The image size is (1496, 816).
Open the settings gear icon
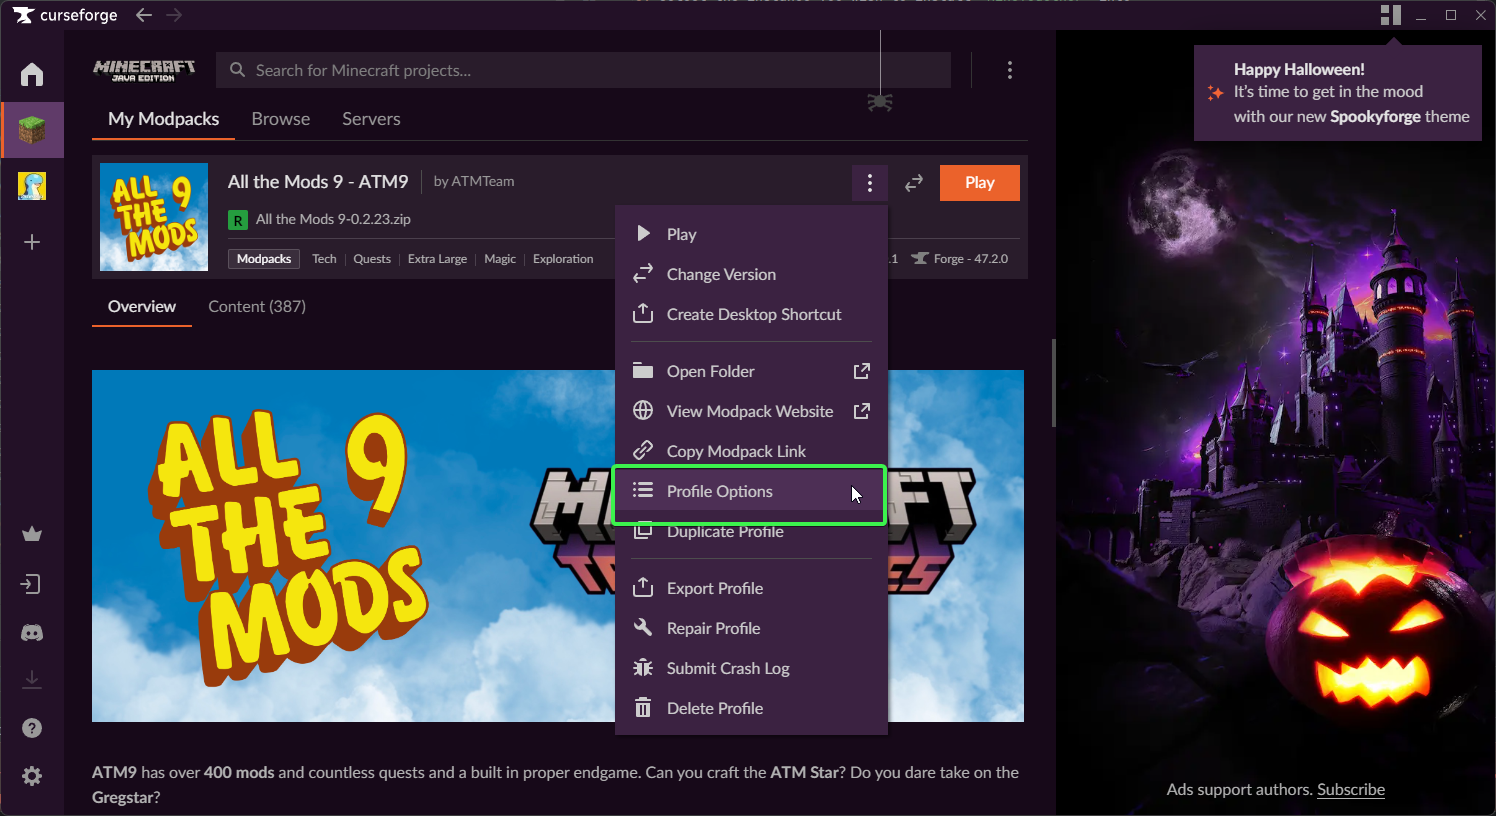pyautogui.click(x=32, y=776)
